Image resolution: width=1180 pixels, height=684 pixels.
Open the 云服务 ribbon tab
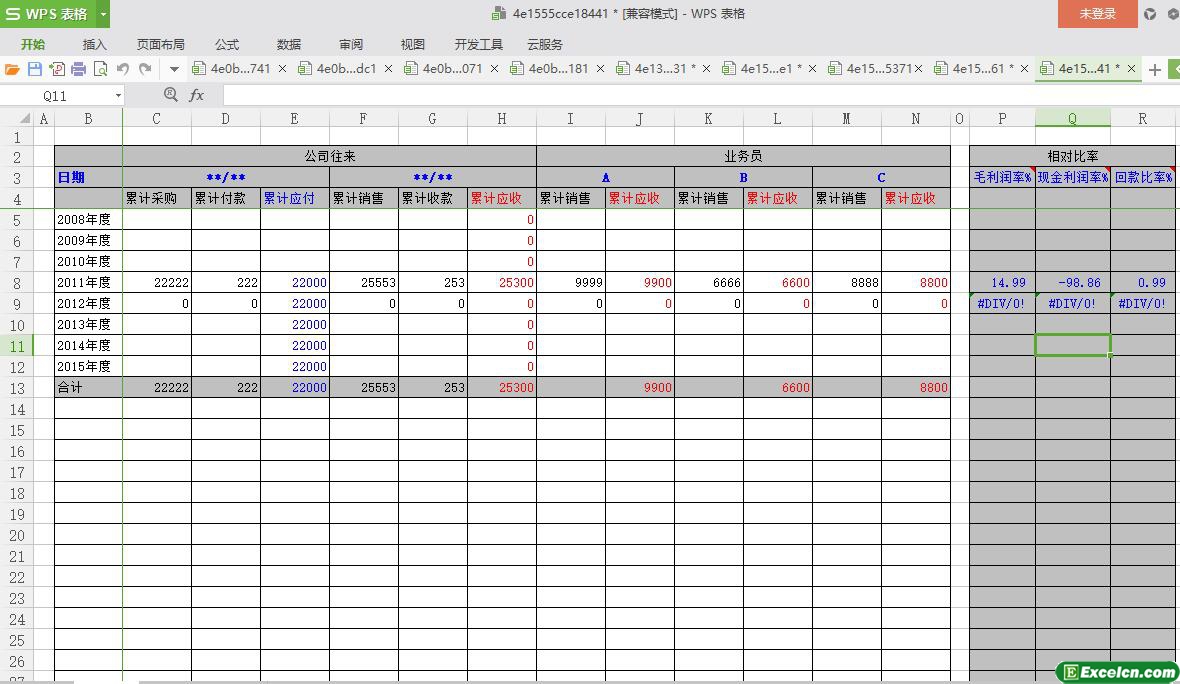coord(545,44)
